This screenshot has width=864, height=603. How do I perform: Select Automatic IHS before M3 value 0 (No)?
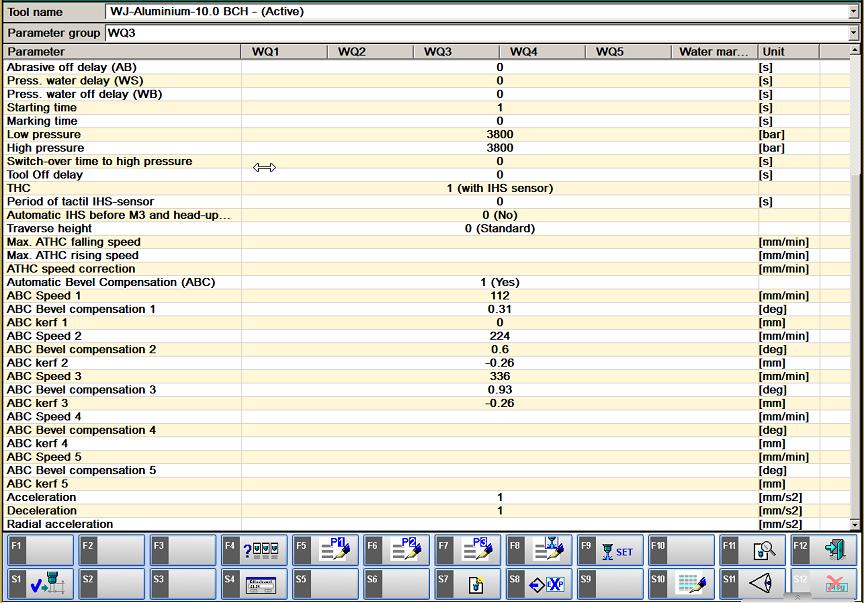click(x=500, y=215)
